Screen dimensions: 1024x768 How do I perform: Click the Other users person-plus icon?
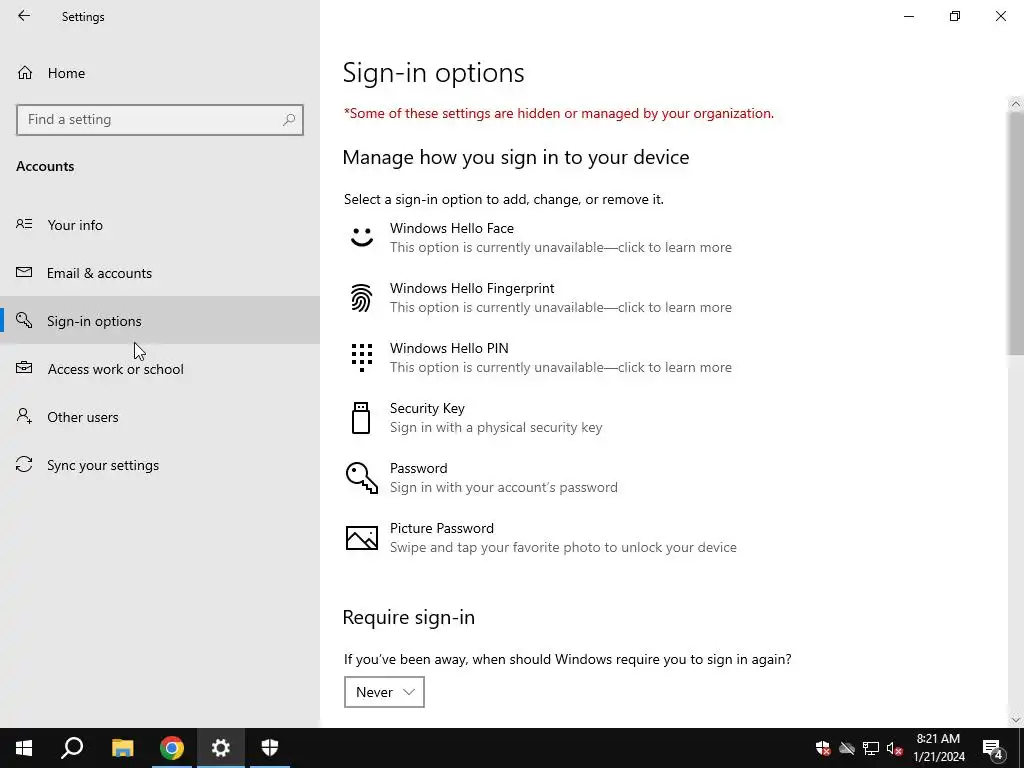coord(24,416)
